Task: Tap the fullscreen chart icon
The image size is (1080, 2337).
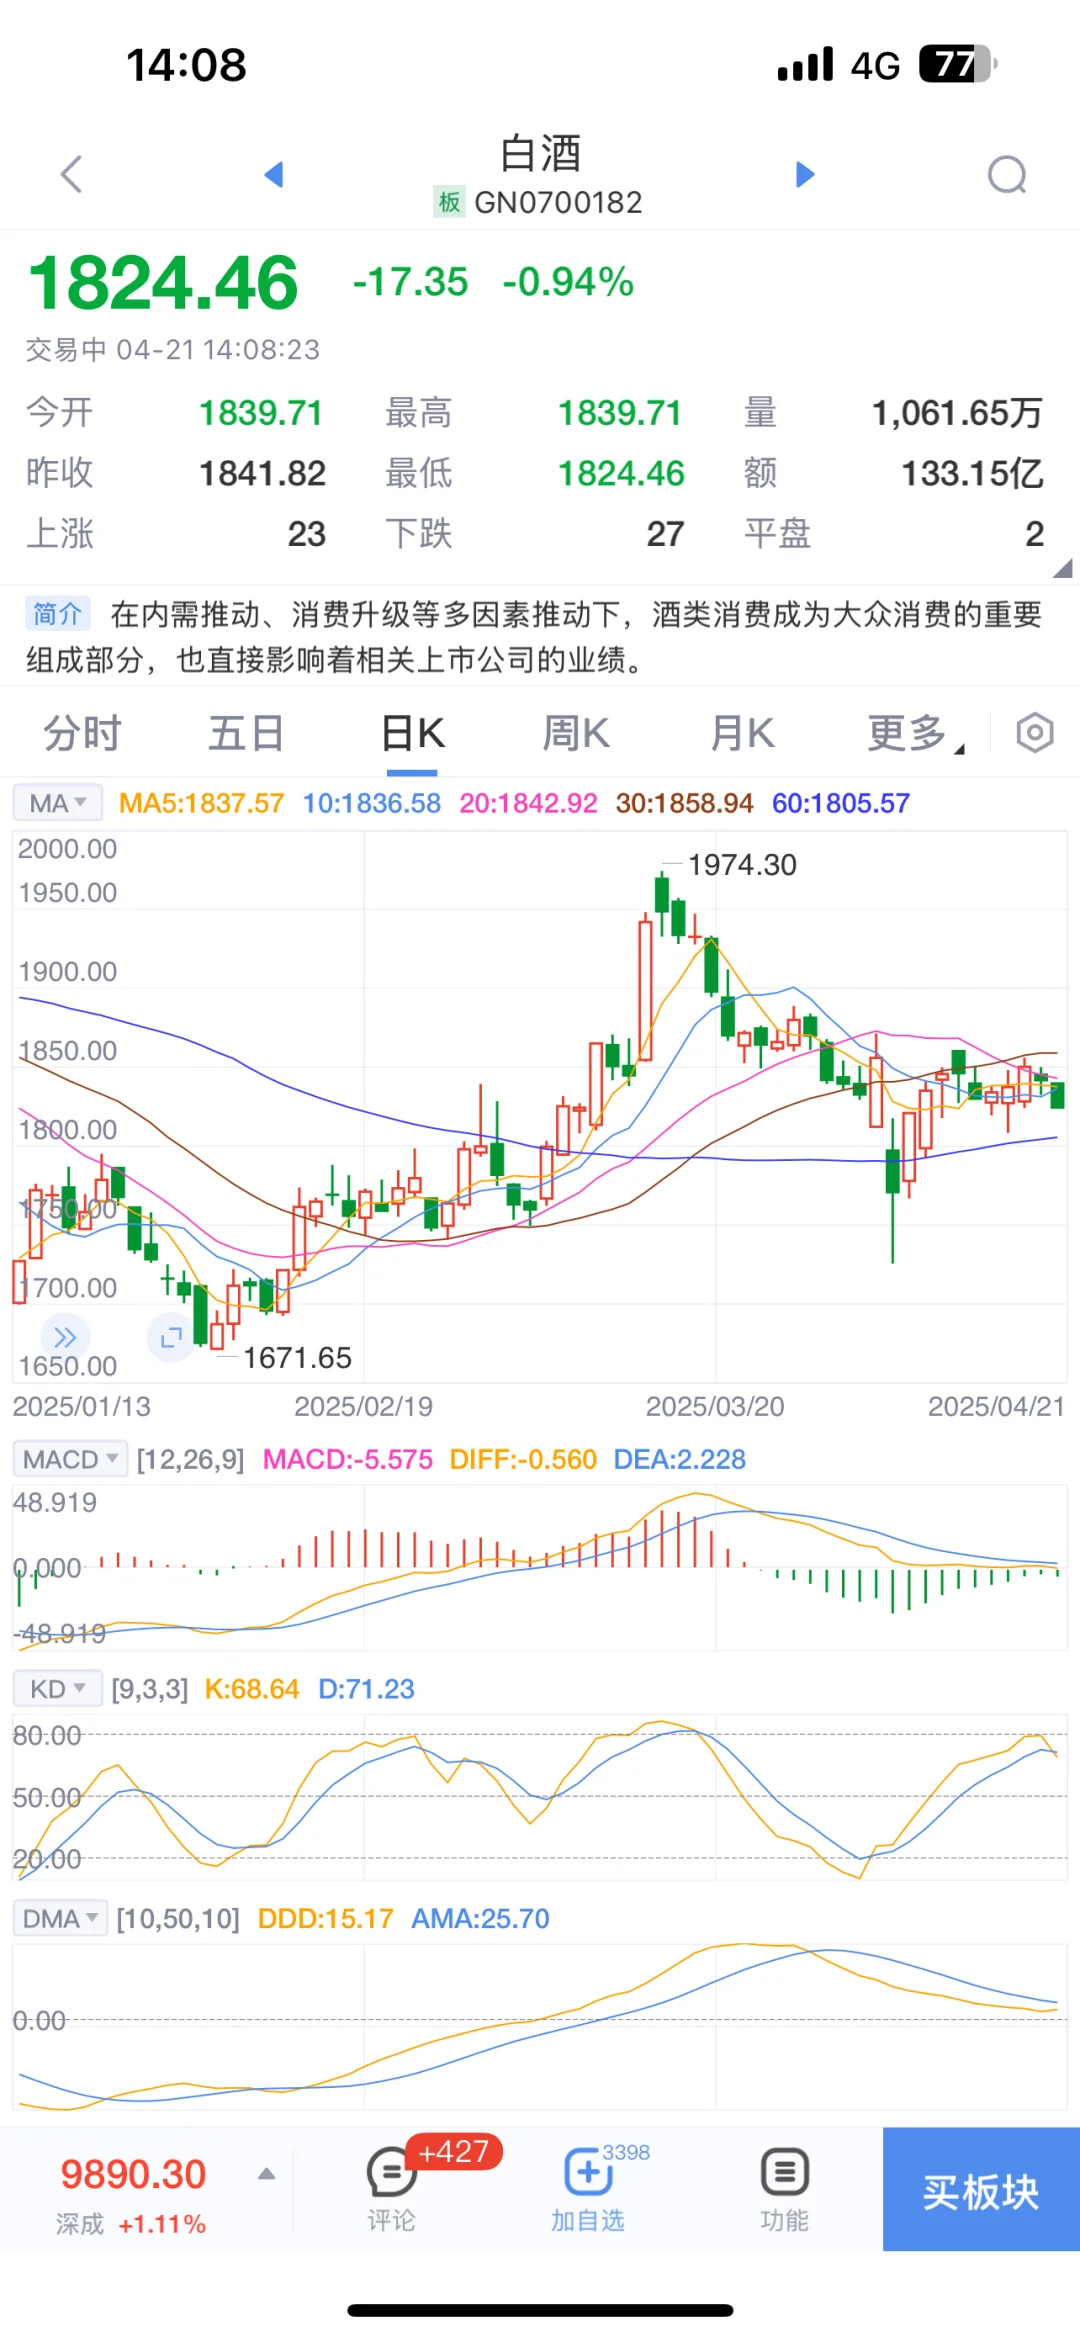Action: pos(171,1337)
